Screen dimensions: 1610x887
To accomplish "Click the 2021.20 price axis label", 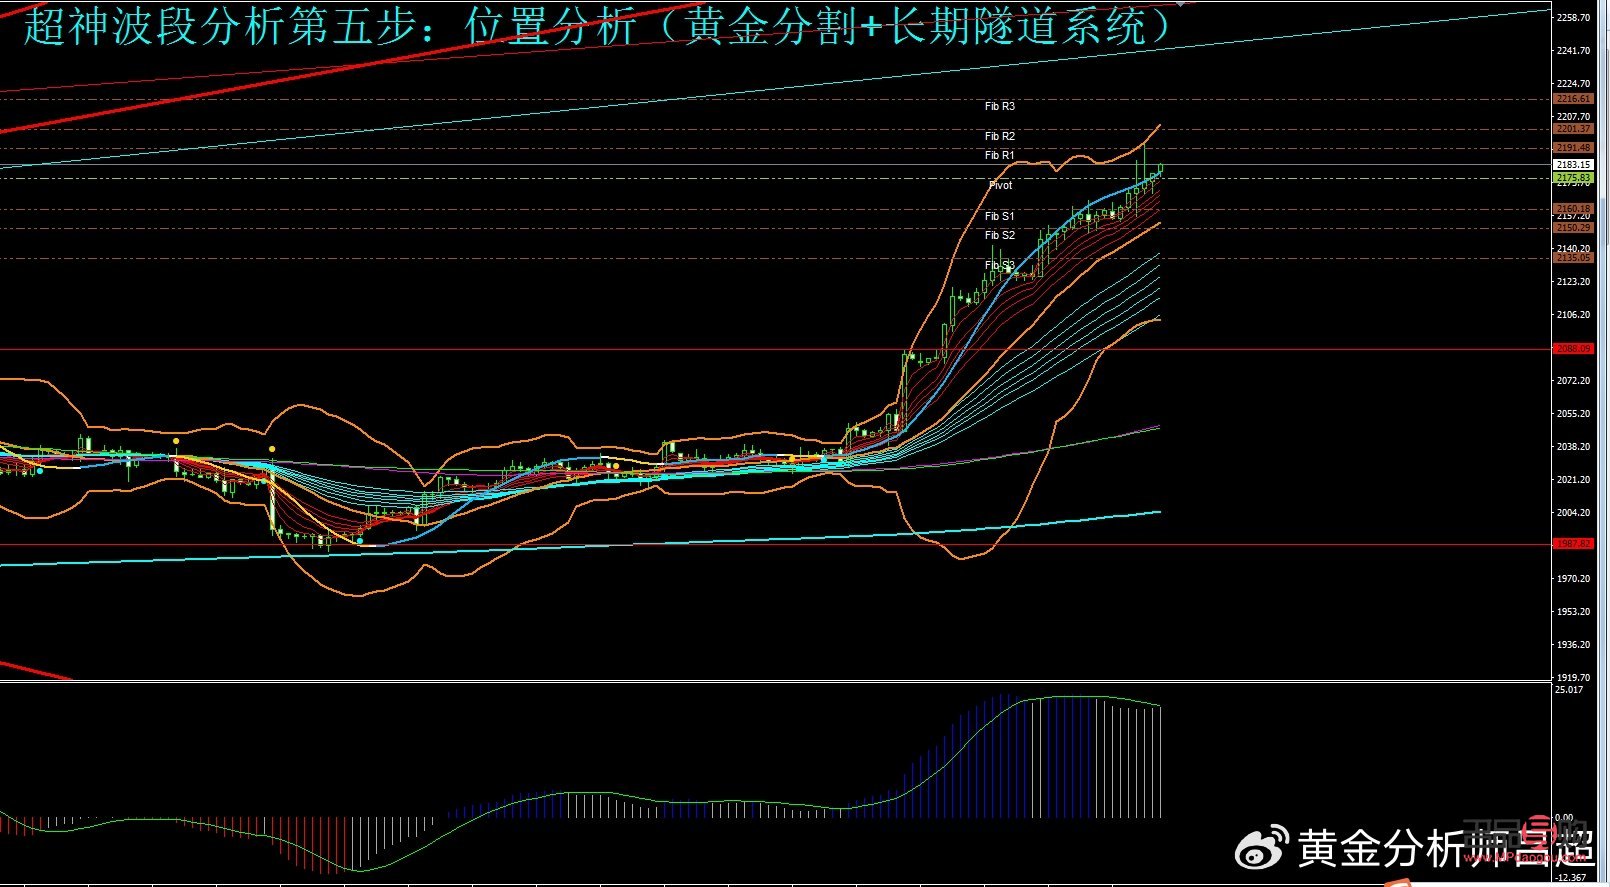I will pyautogui.click(x=1573, y=479).
